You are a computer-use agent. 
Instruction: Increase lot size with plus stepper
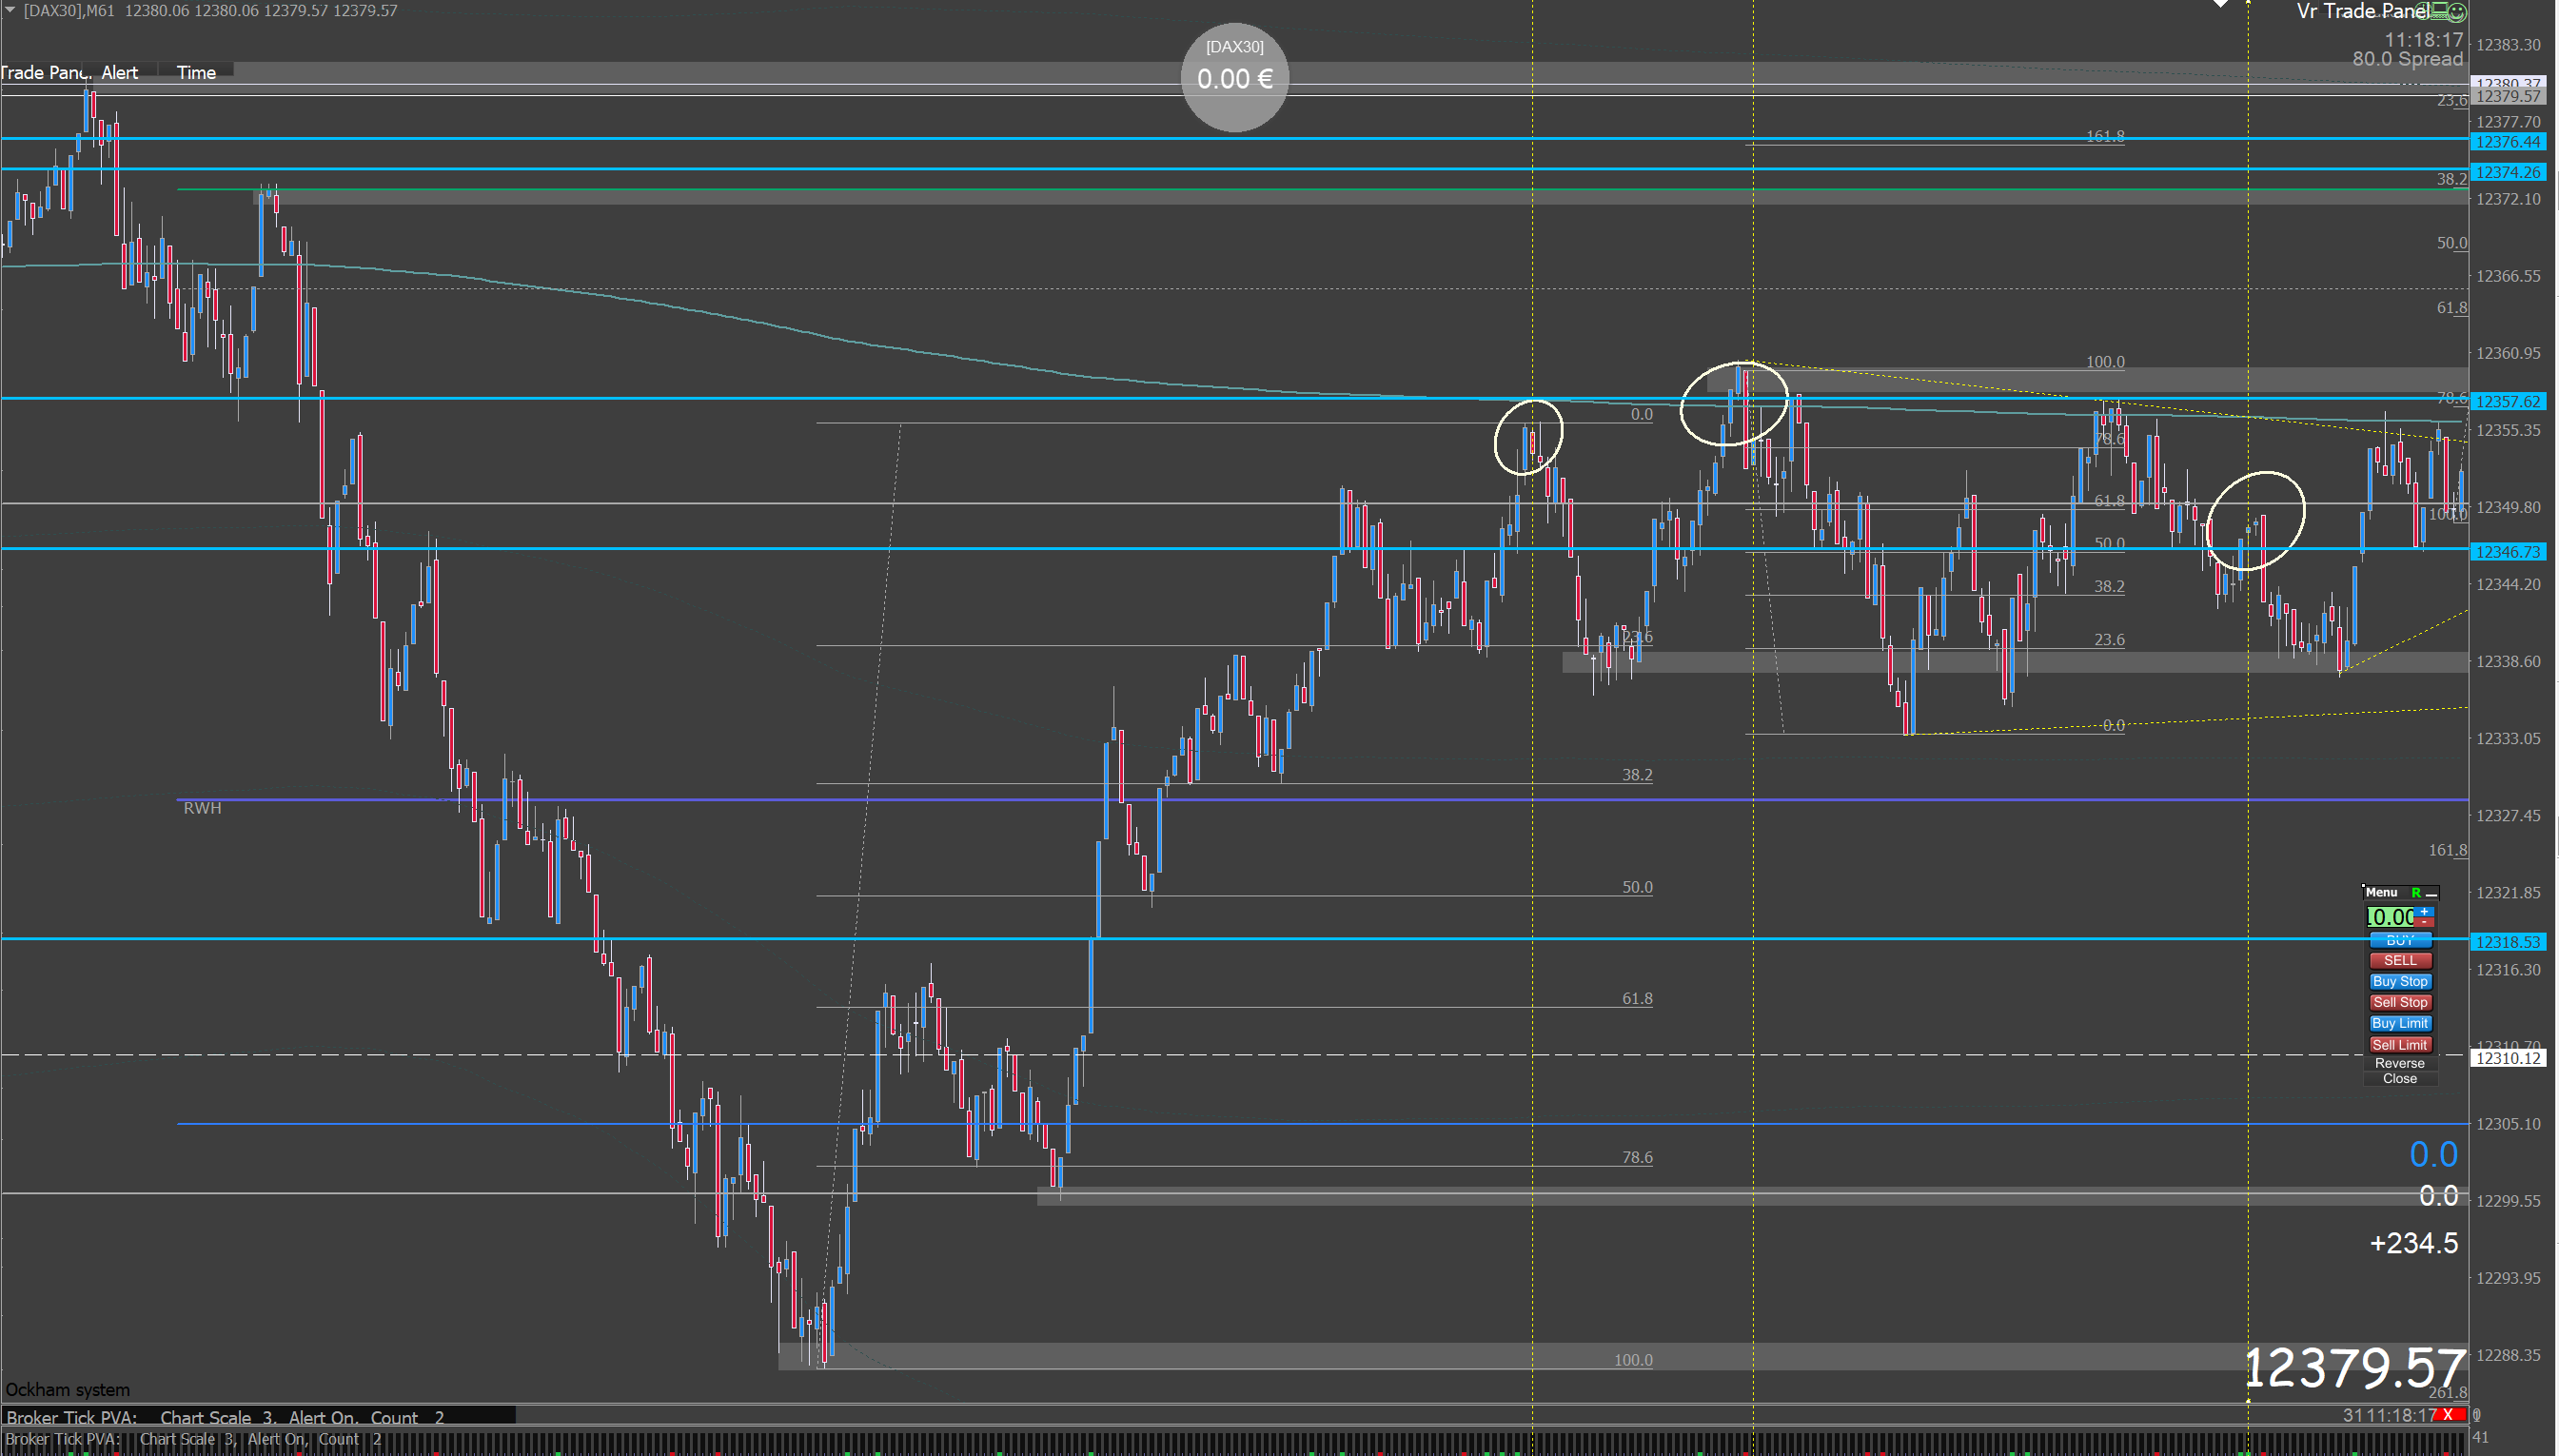pos(2425,912)
